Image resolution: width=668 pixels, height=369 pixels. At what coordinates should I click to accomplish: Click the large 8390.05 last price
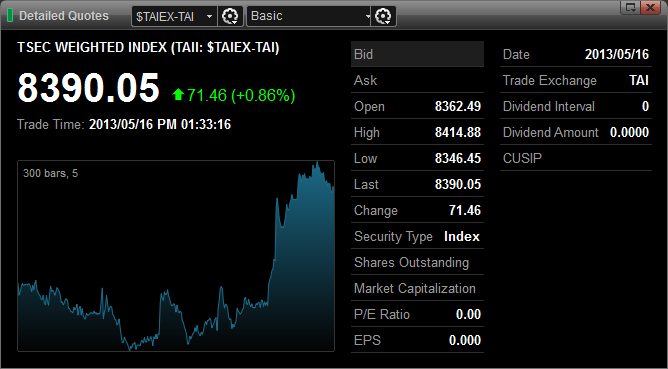88,88
